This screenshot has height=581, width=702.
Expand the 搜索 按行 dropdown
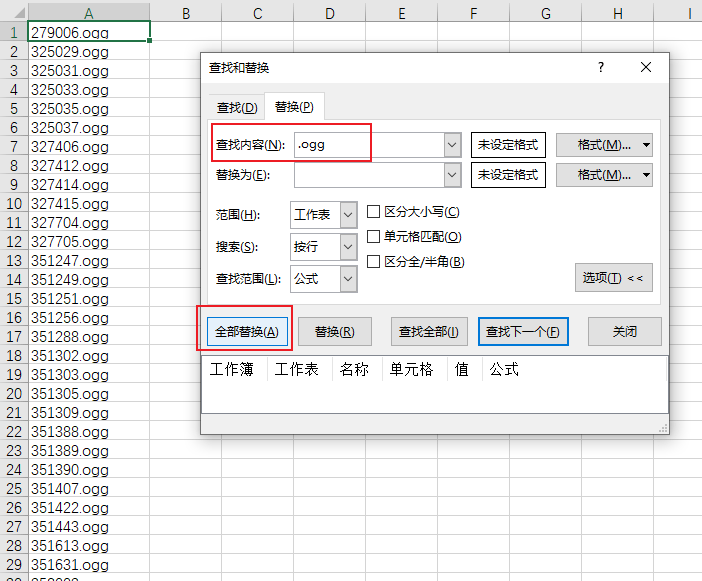[348, 247]
